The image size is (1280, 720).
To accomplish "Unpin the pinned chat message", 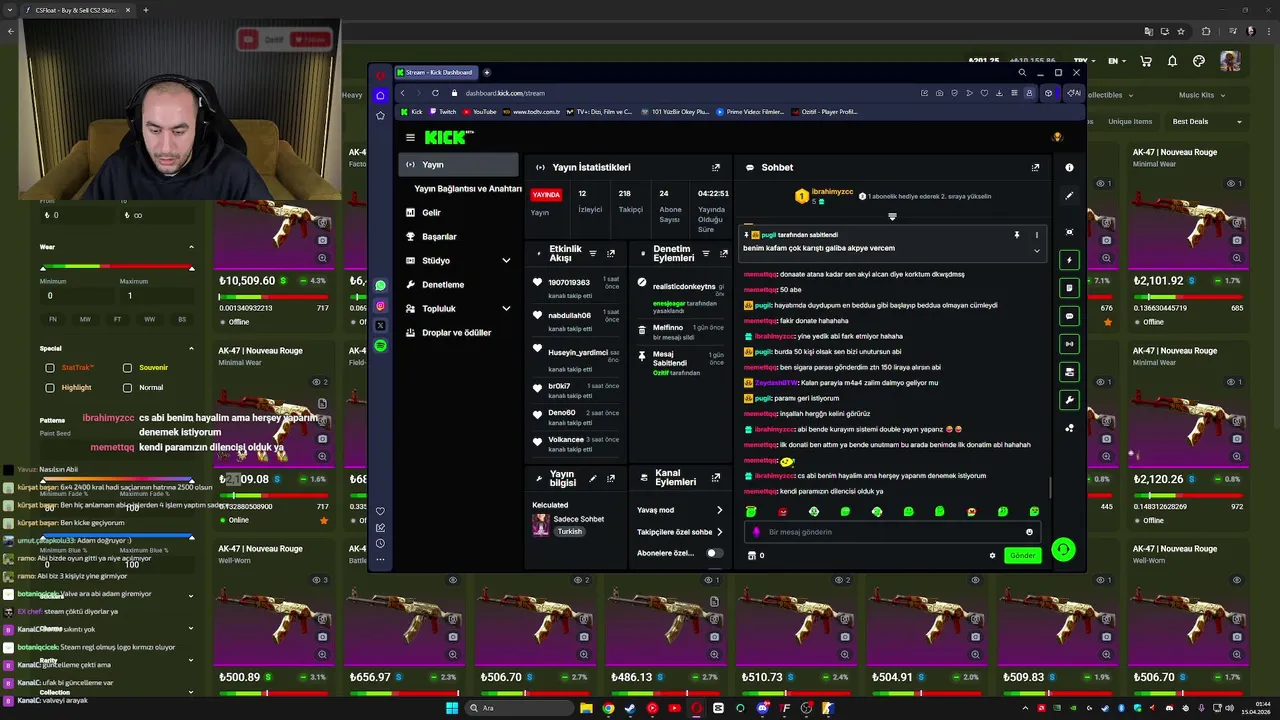I will click(1017, 235).
